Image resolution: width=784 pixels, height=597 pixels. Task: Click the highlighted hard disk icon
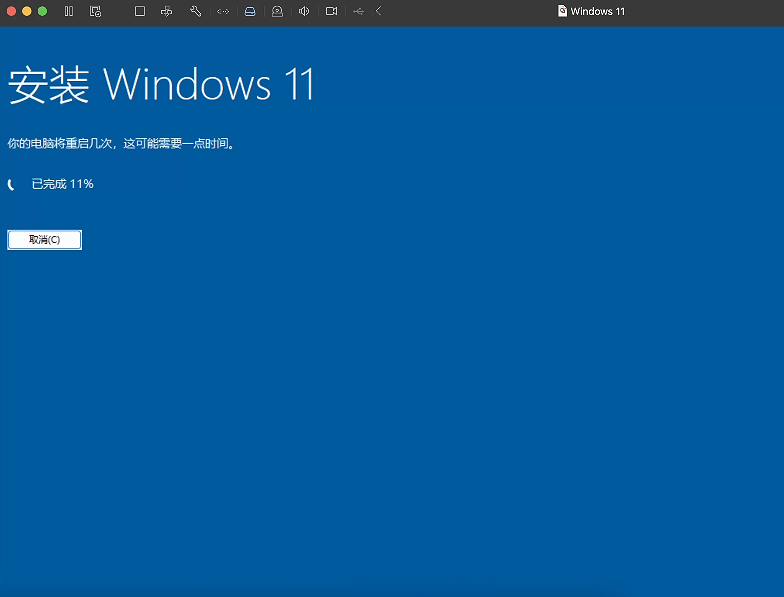tap(250, 11)
